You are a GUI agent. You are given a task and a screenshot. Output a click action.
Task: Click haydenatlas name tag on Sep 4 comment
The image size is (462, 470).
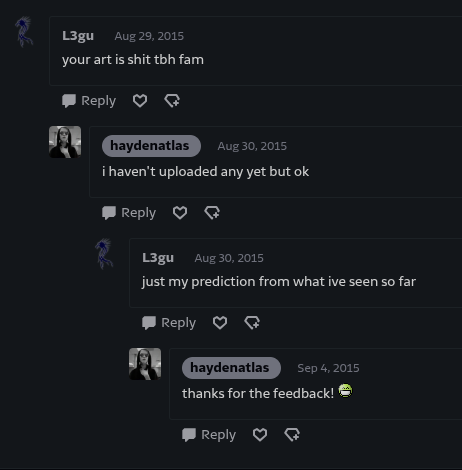(231, 368)
